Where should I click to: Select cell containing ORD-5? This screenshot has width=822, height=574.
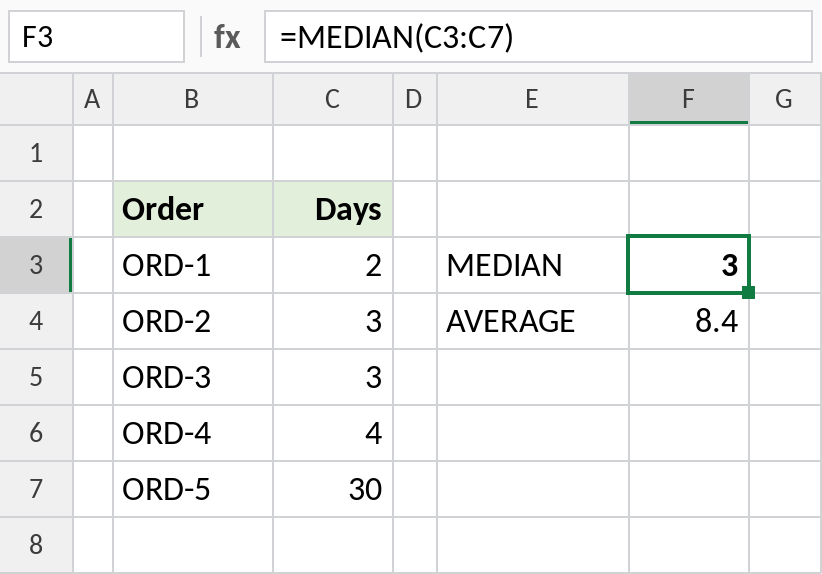coord(193,489)
